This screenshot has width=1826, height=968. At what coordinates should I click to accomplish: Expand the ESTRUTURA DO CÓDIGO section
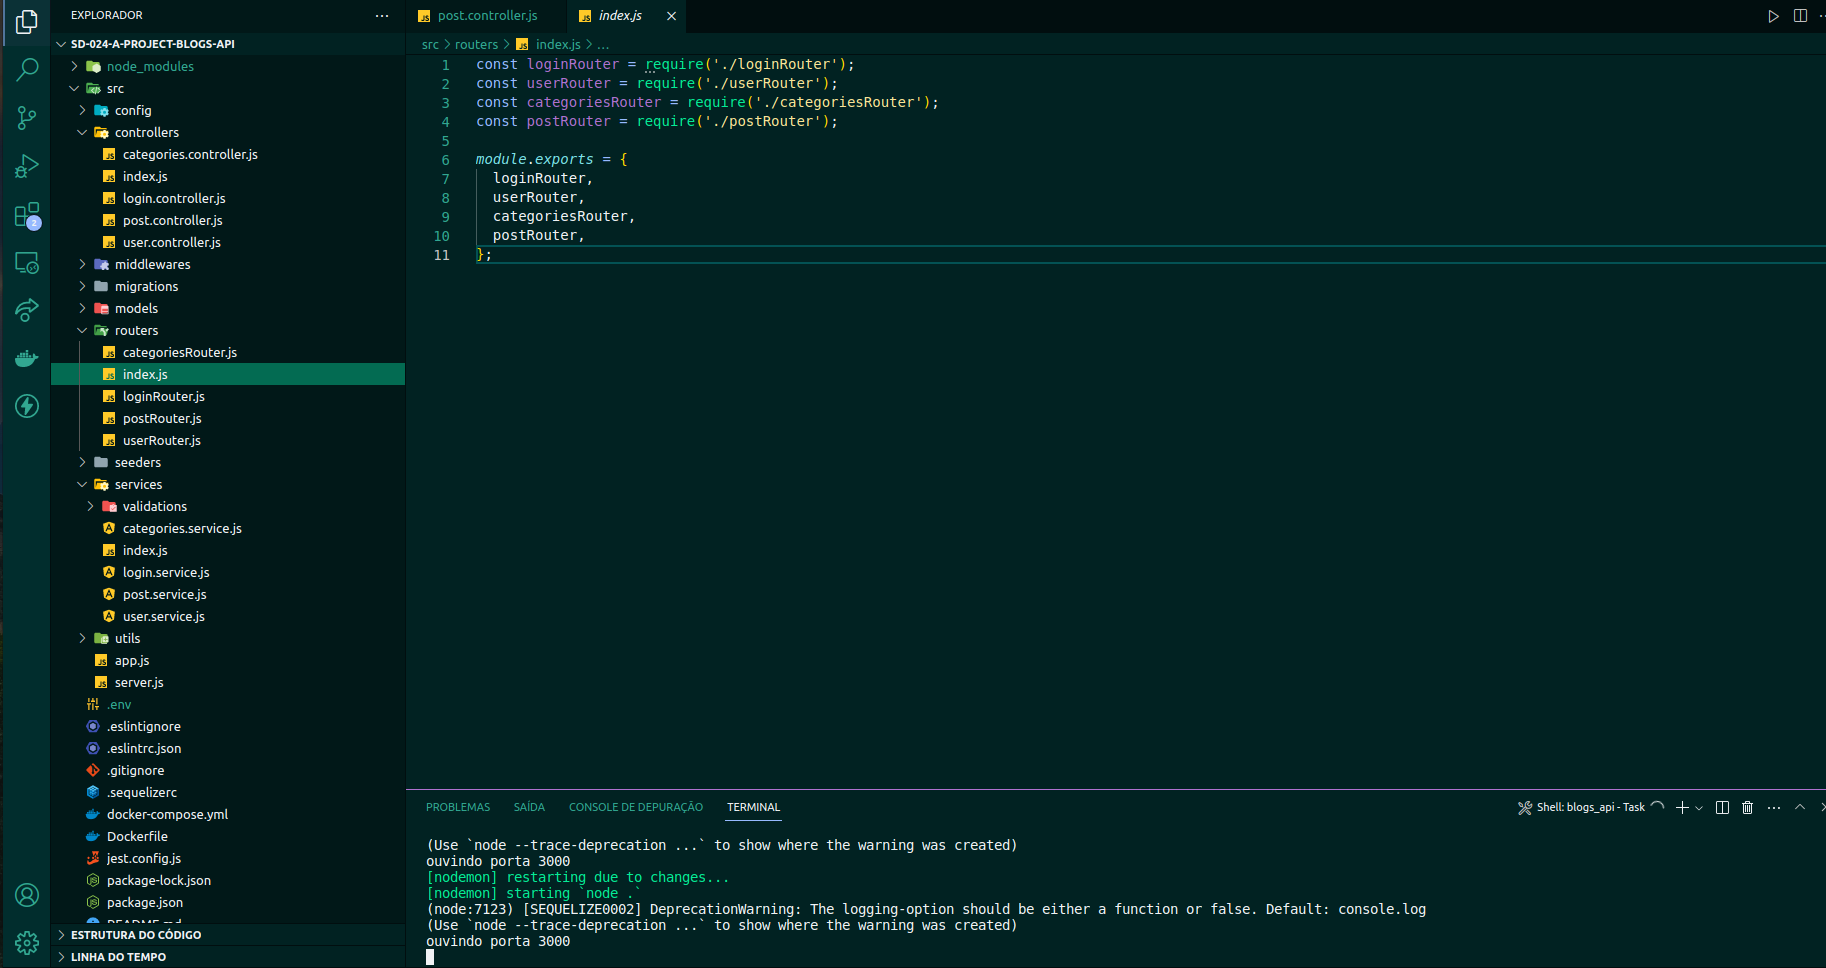228,935
